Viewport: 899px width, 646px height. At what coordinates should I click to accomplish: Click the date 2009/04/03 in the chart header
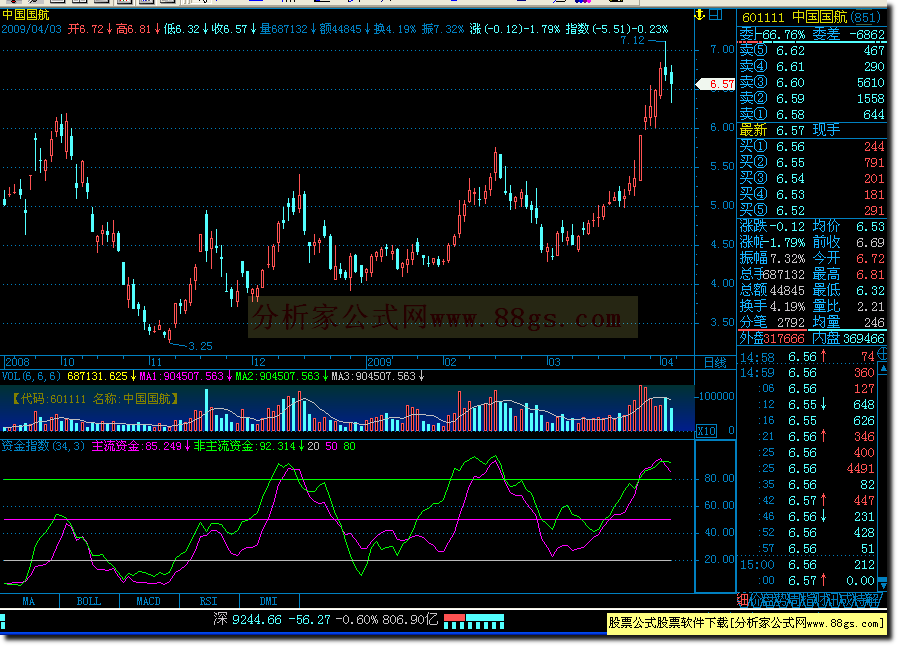pyautogui.click(x=32, y=29)
